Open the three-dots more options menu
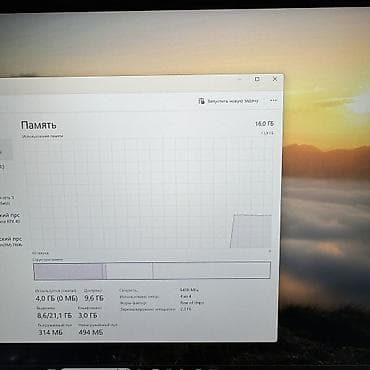 (x=273, y=100)
